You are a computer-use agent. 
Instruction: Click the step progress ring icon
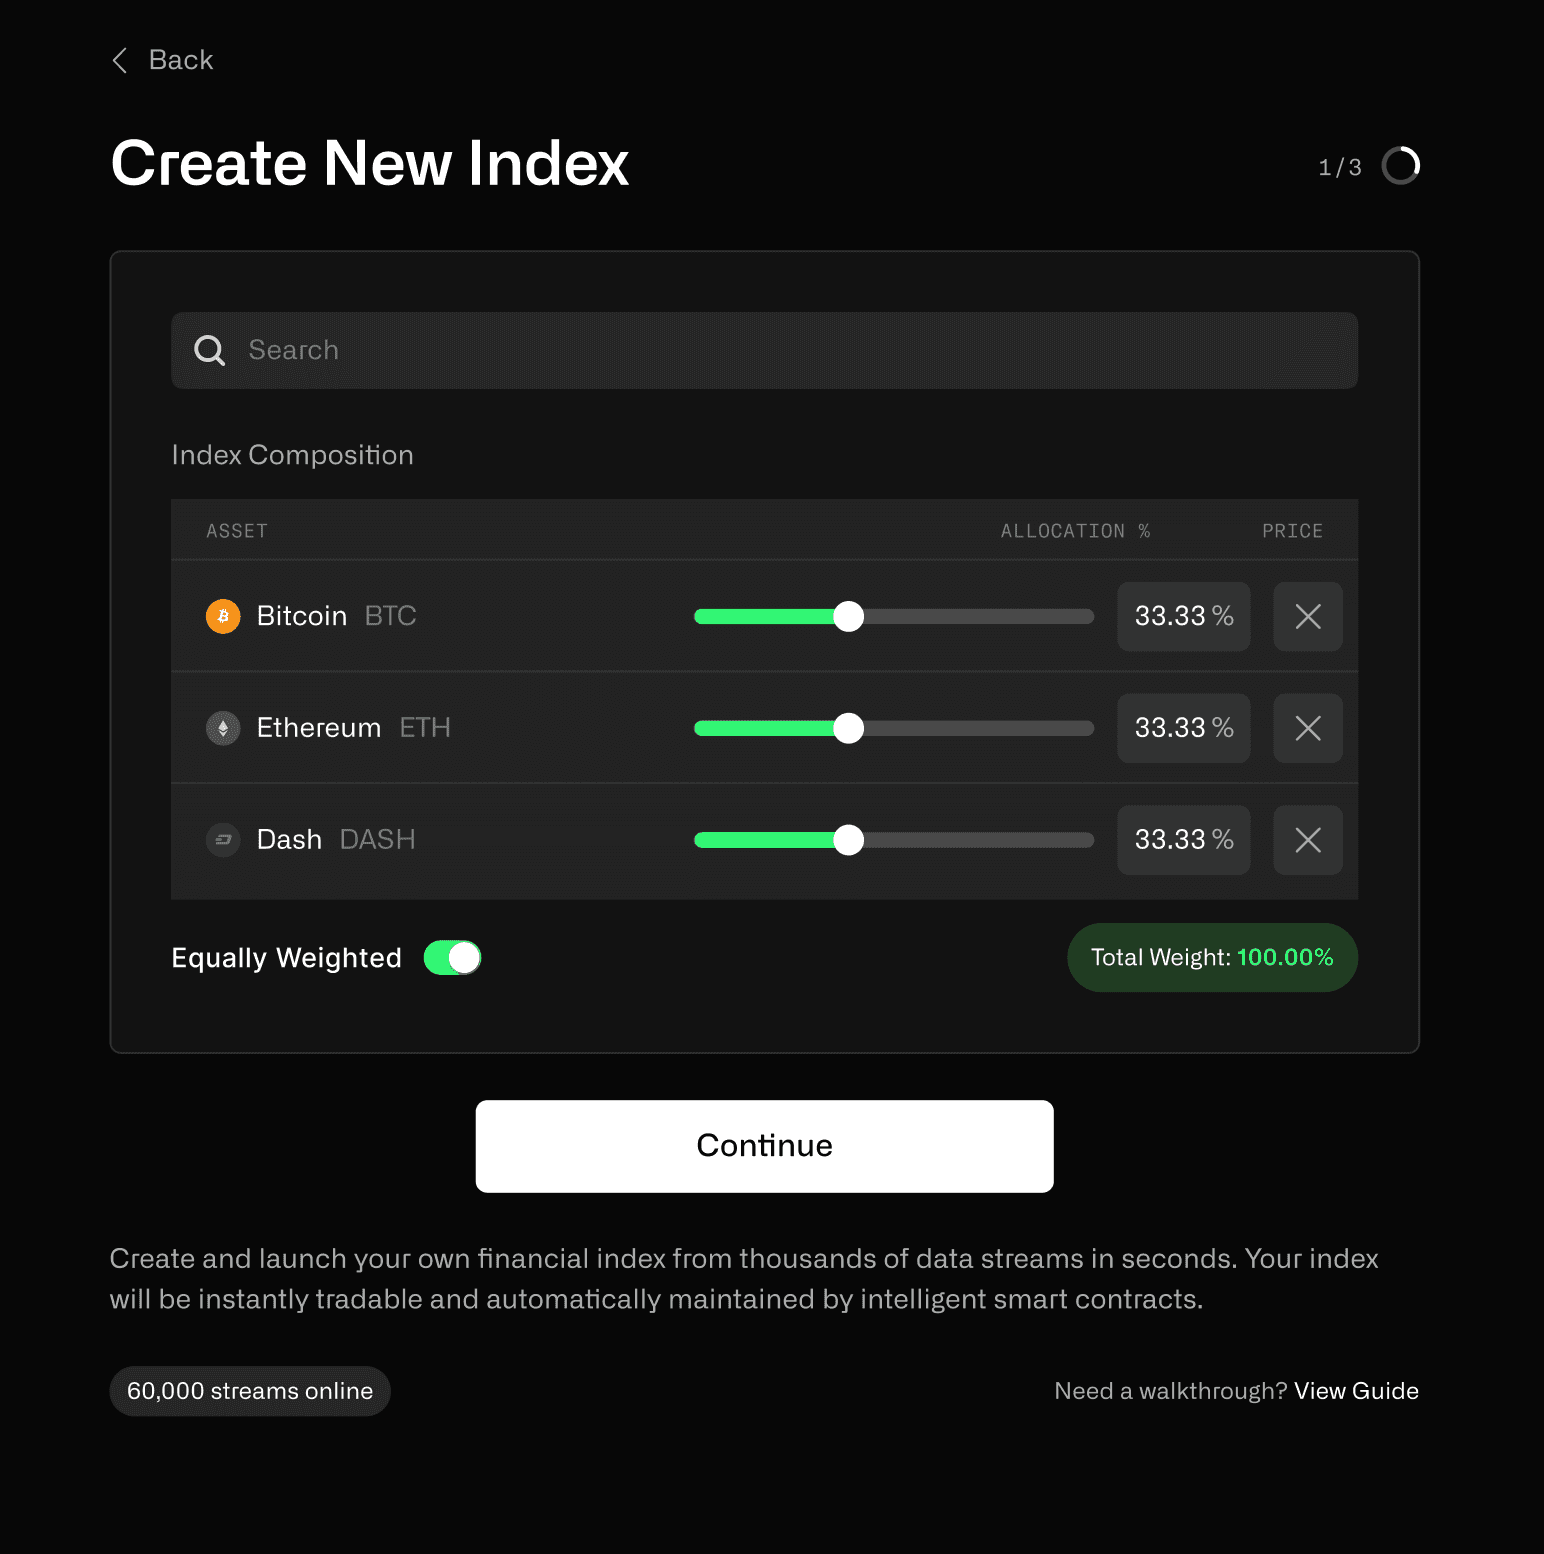pyautogui.click(x=1400, y=166)
